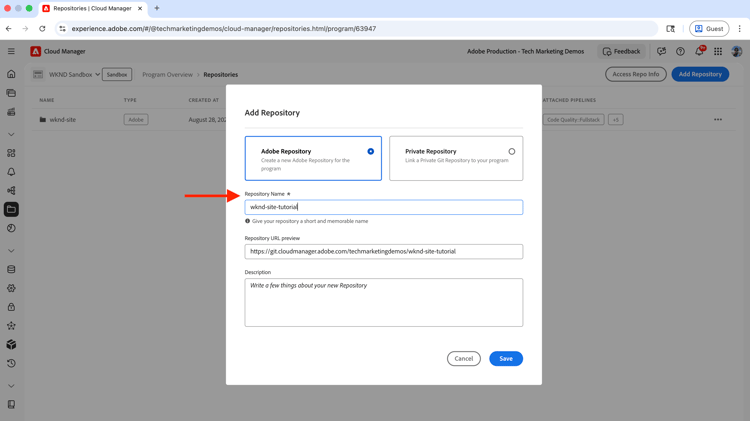Open the history icon in sidebar

11,364
